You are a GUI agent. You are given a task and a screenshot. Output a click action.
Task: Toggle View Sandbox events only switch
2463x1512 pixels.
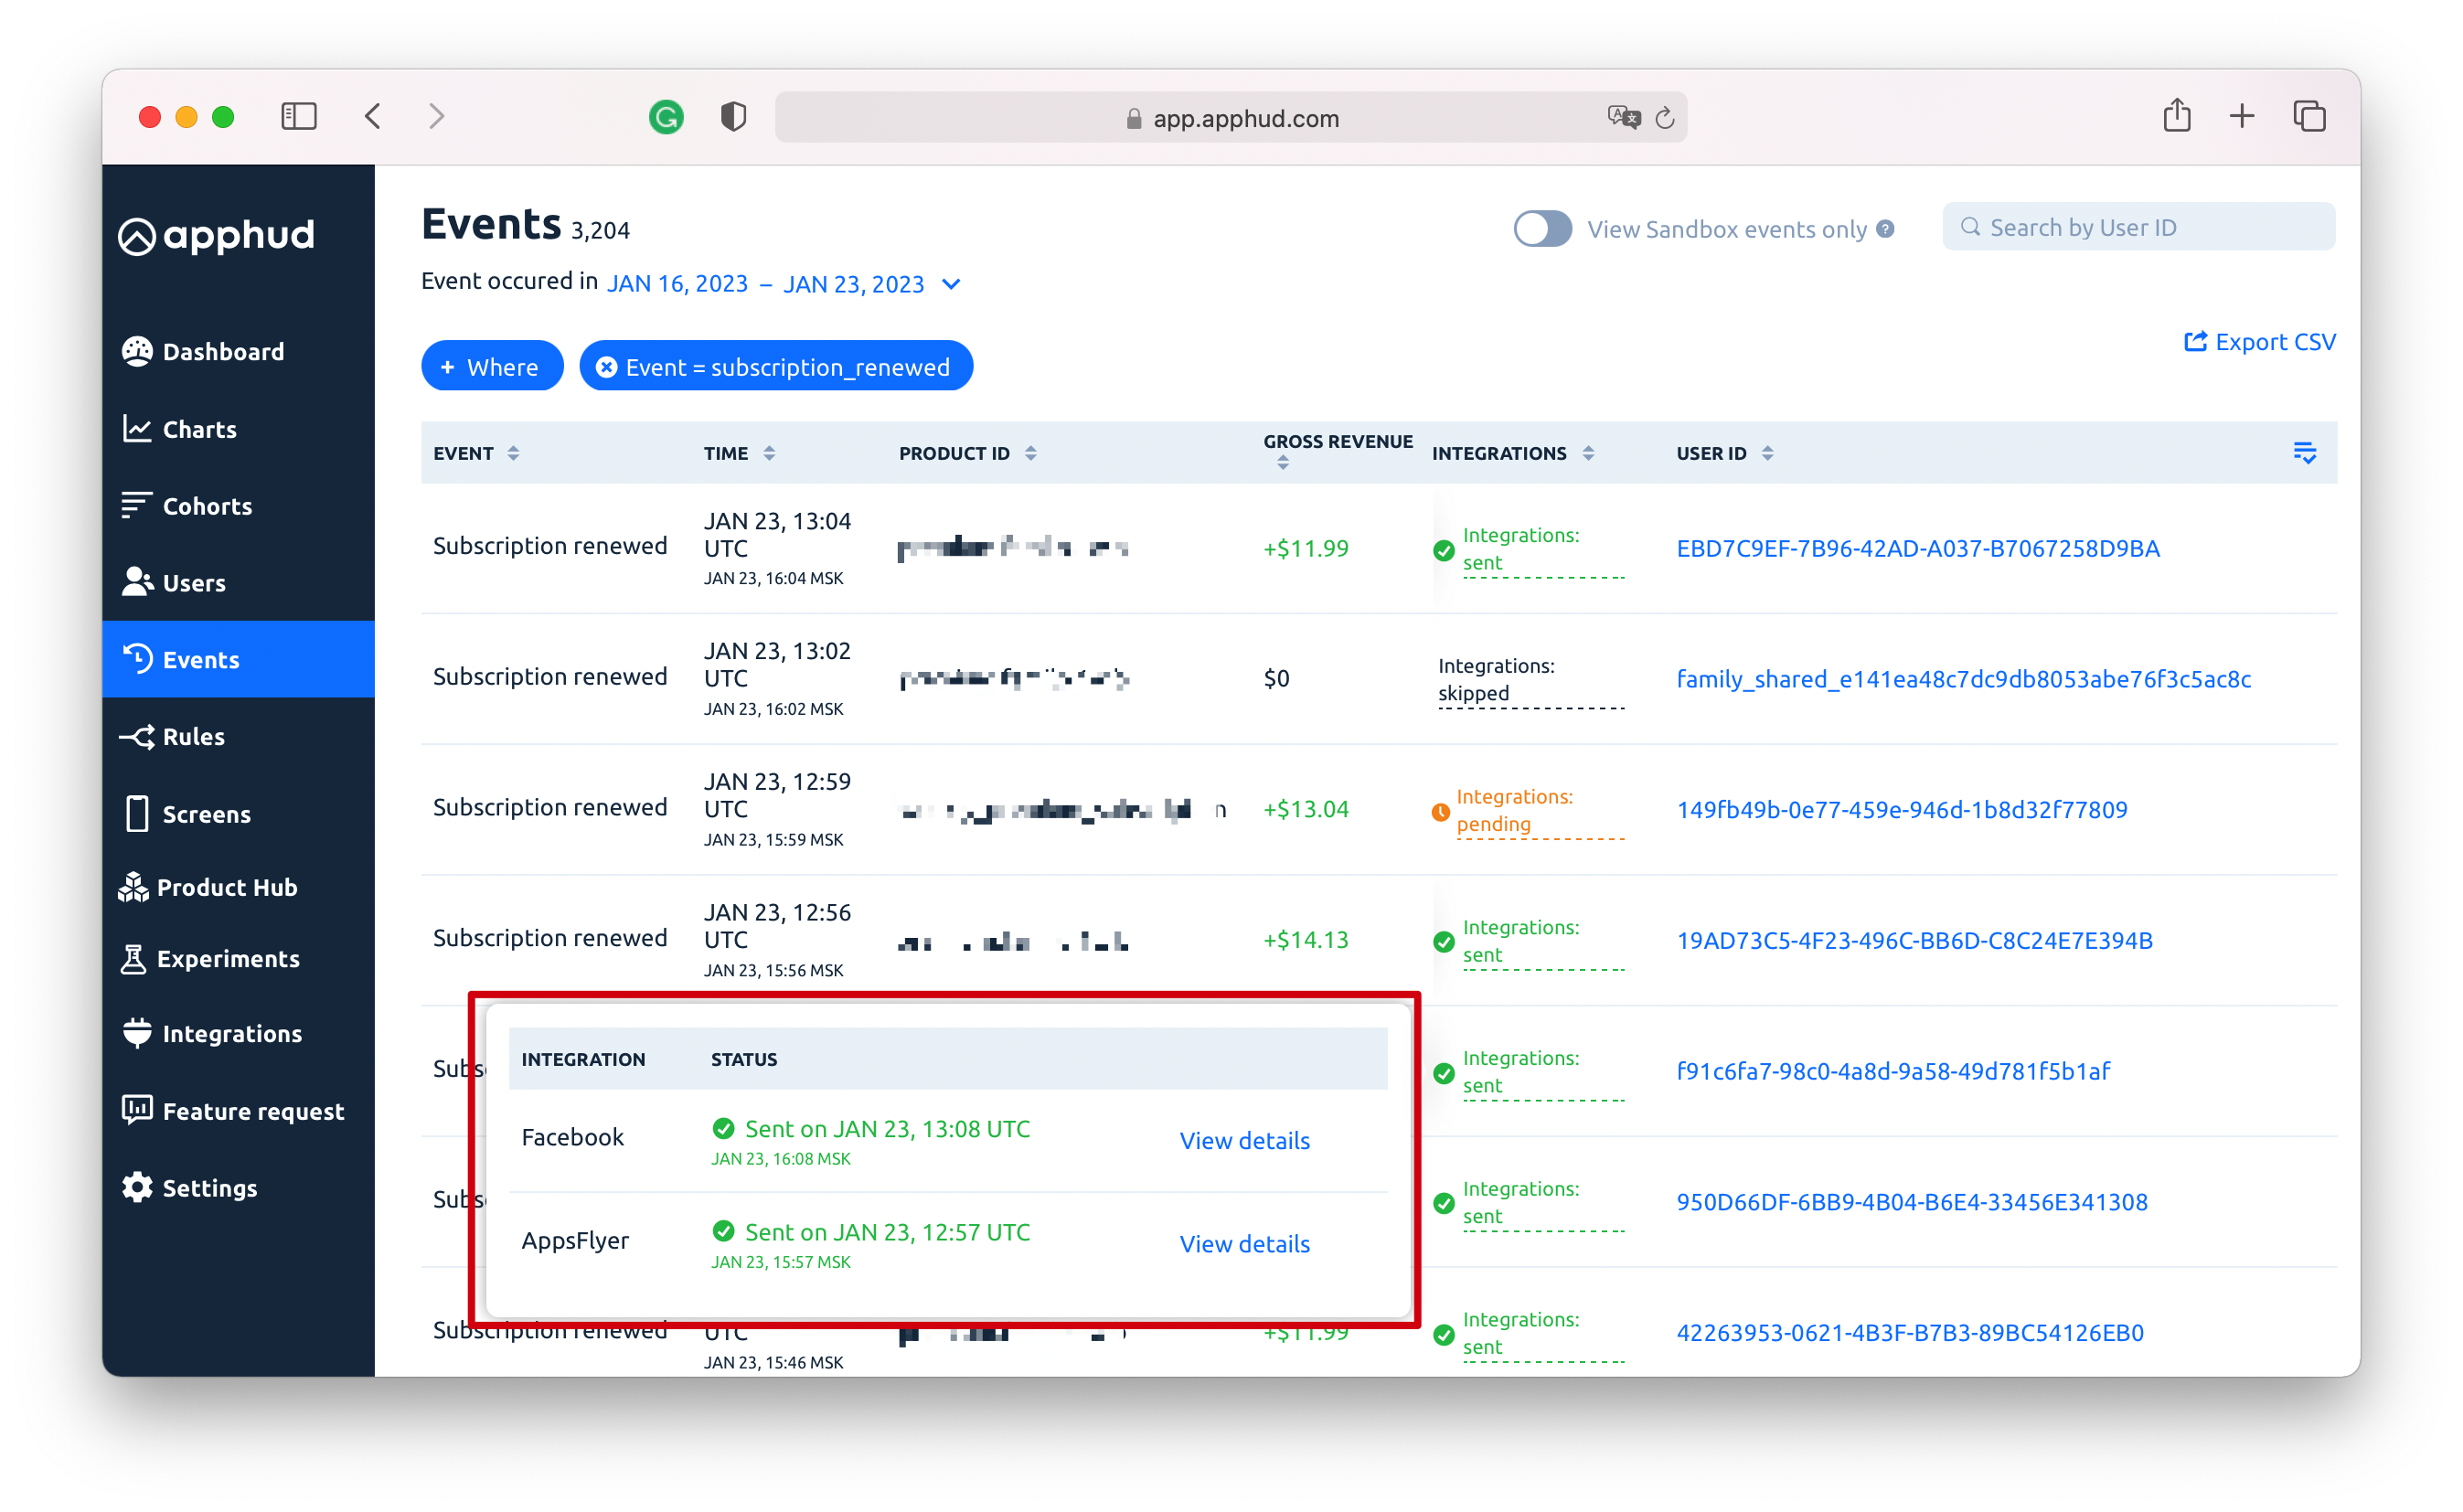1542,229
